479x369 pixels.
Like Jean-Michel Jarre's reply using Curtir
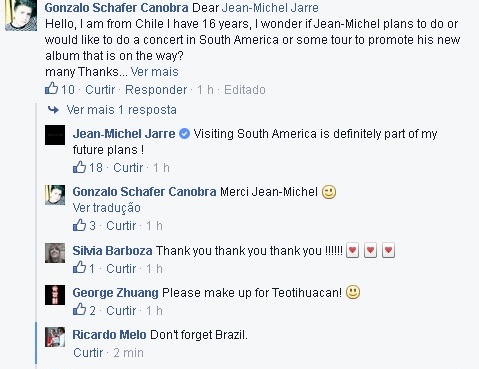pos(128,167)
